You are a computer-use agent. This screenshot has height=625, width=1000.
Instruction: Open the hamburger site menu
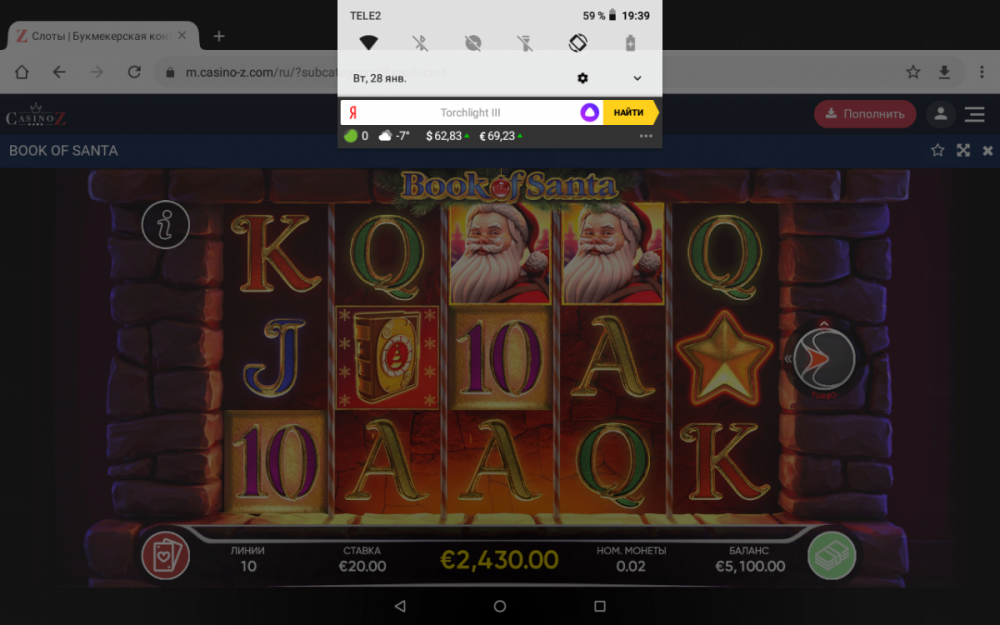pos(974,114)
